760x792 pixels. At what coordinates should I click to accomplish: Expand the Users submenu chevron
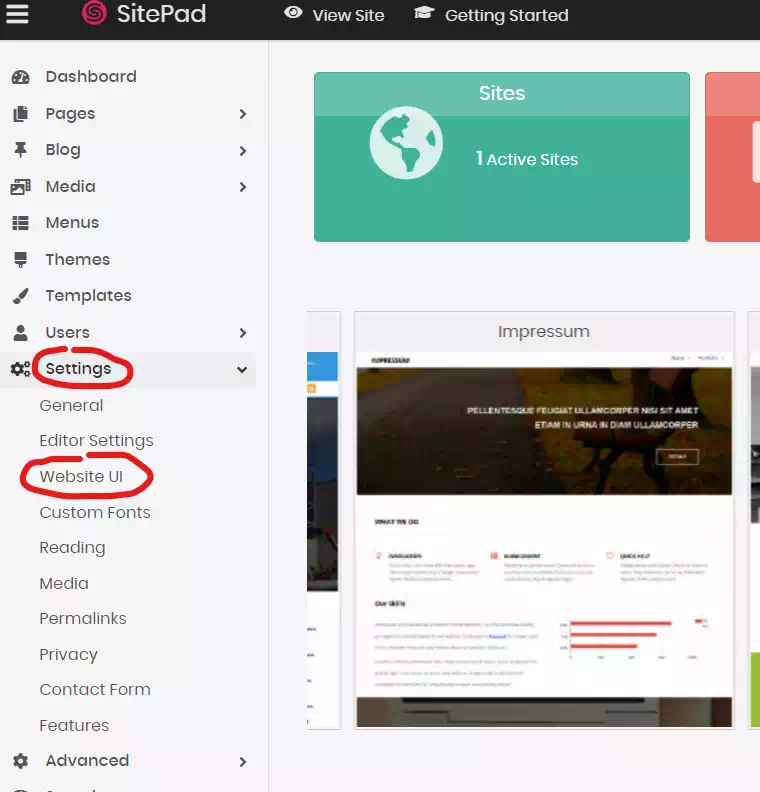[x=243, y=333]
